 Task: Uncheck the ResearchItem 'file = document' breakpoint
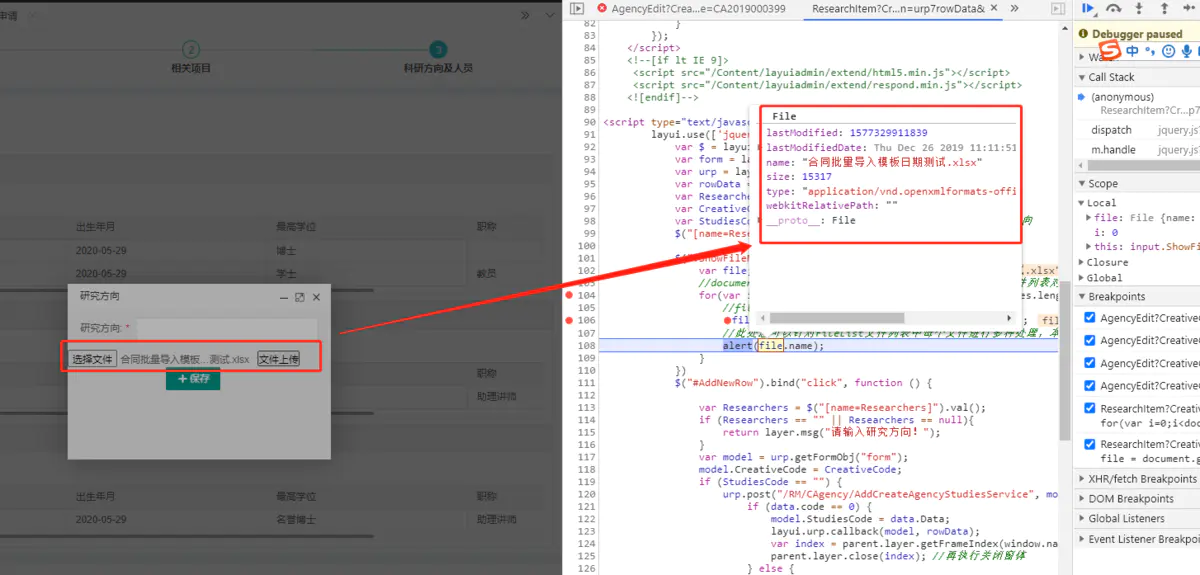(x=1090, y=444)
